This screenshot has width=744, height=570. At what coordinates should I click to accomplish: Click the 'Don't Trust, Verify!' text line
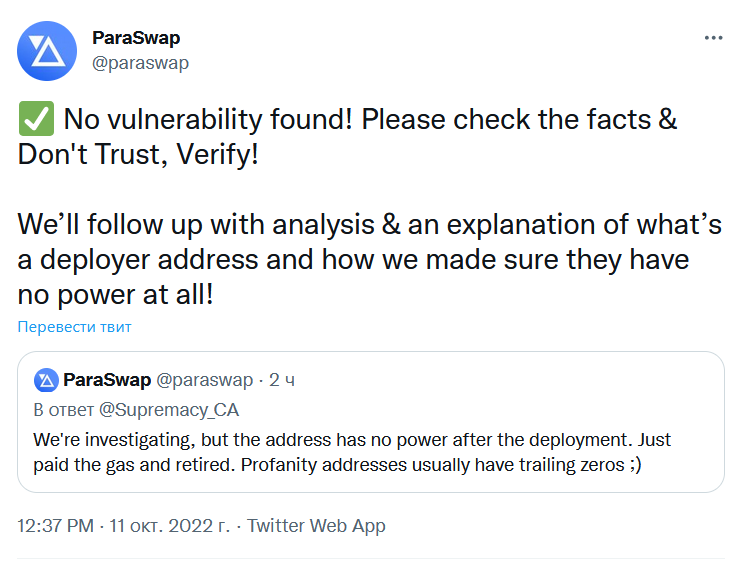[x=138, y=154]
